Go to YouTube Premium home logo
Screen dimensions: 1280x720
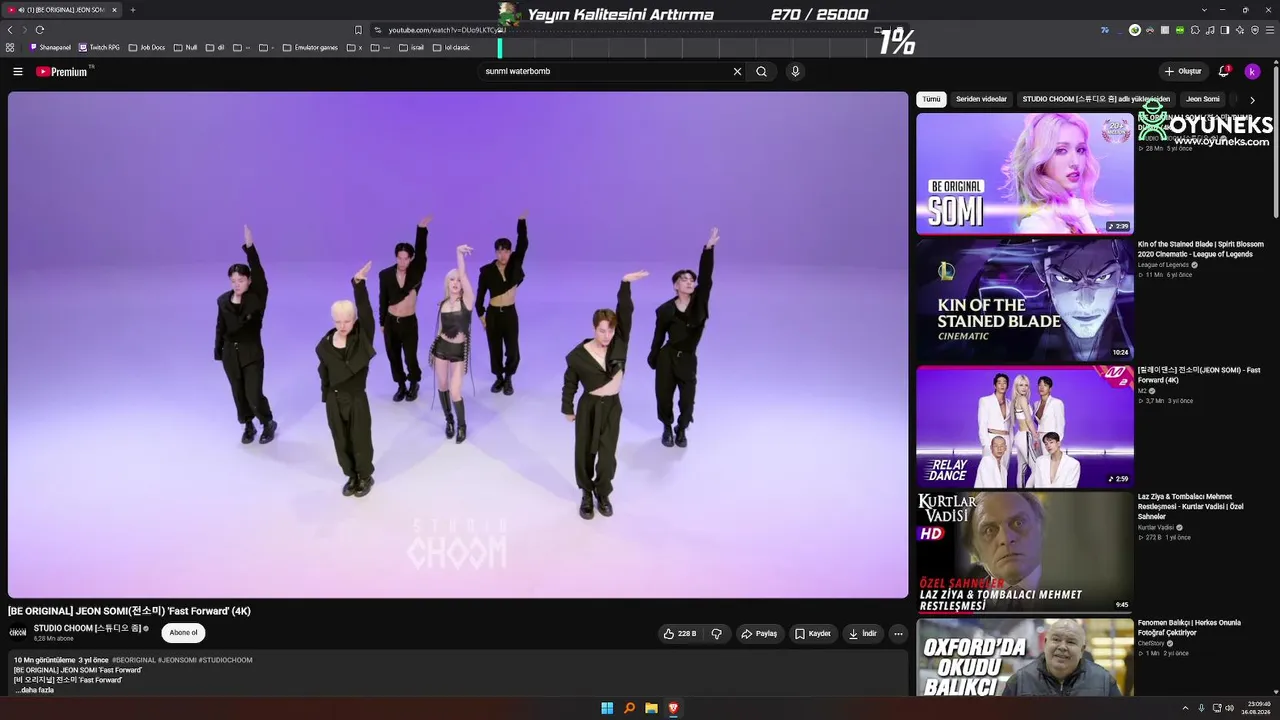click(64, 72)
